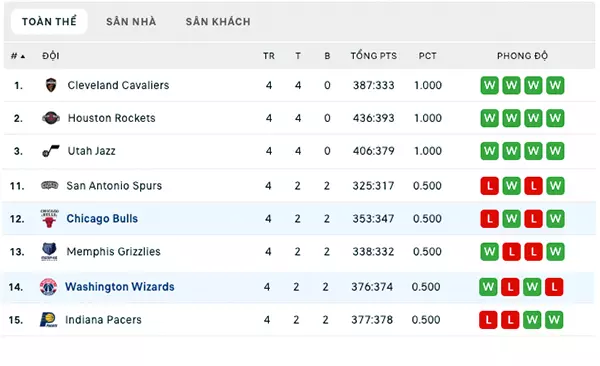600x366 pixels.
Task: Click the Memphis Grizzlies logo
Action: (x=49, y=252)
